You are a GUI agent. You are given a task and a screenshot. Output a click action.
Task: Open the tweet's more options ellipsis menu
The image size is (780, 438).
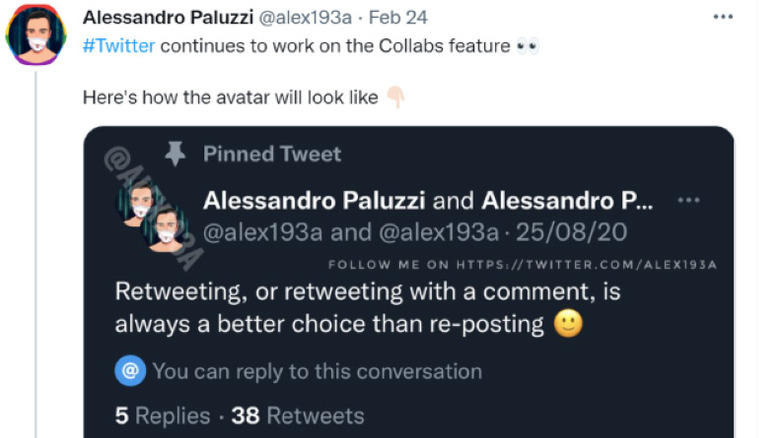(723, 18)
